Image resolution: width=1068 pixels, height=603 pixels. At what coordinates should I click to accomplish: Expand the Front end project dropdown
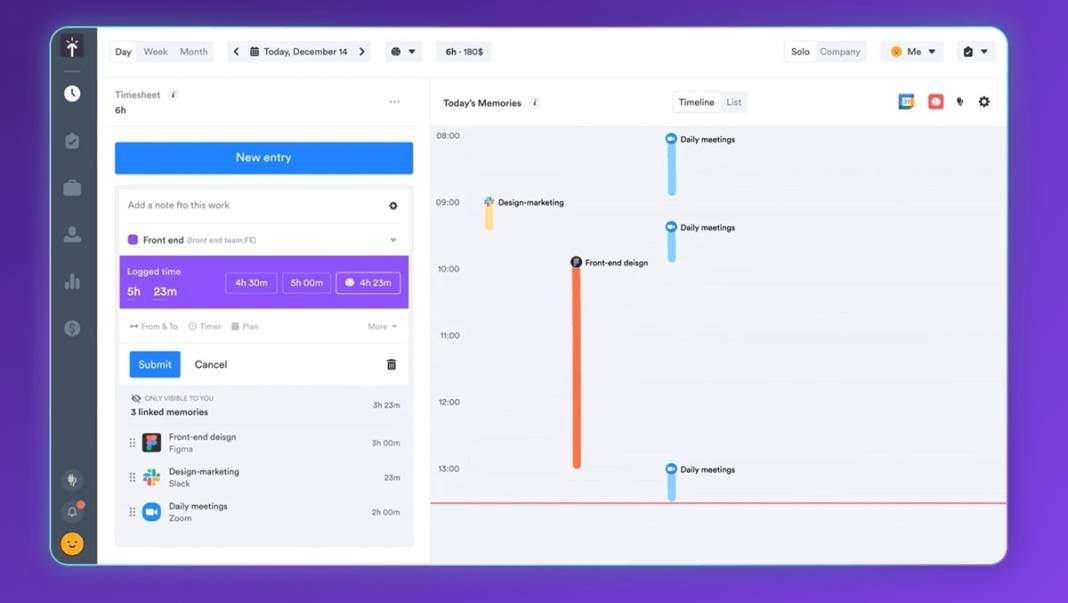[393, 240]
